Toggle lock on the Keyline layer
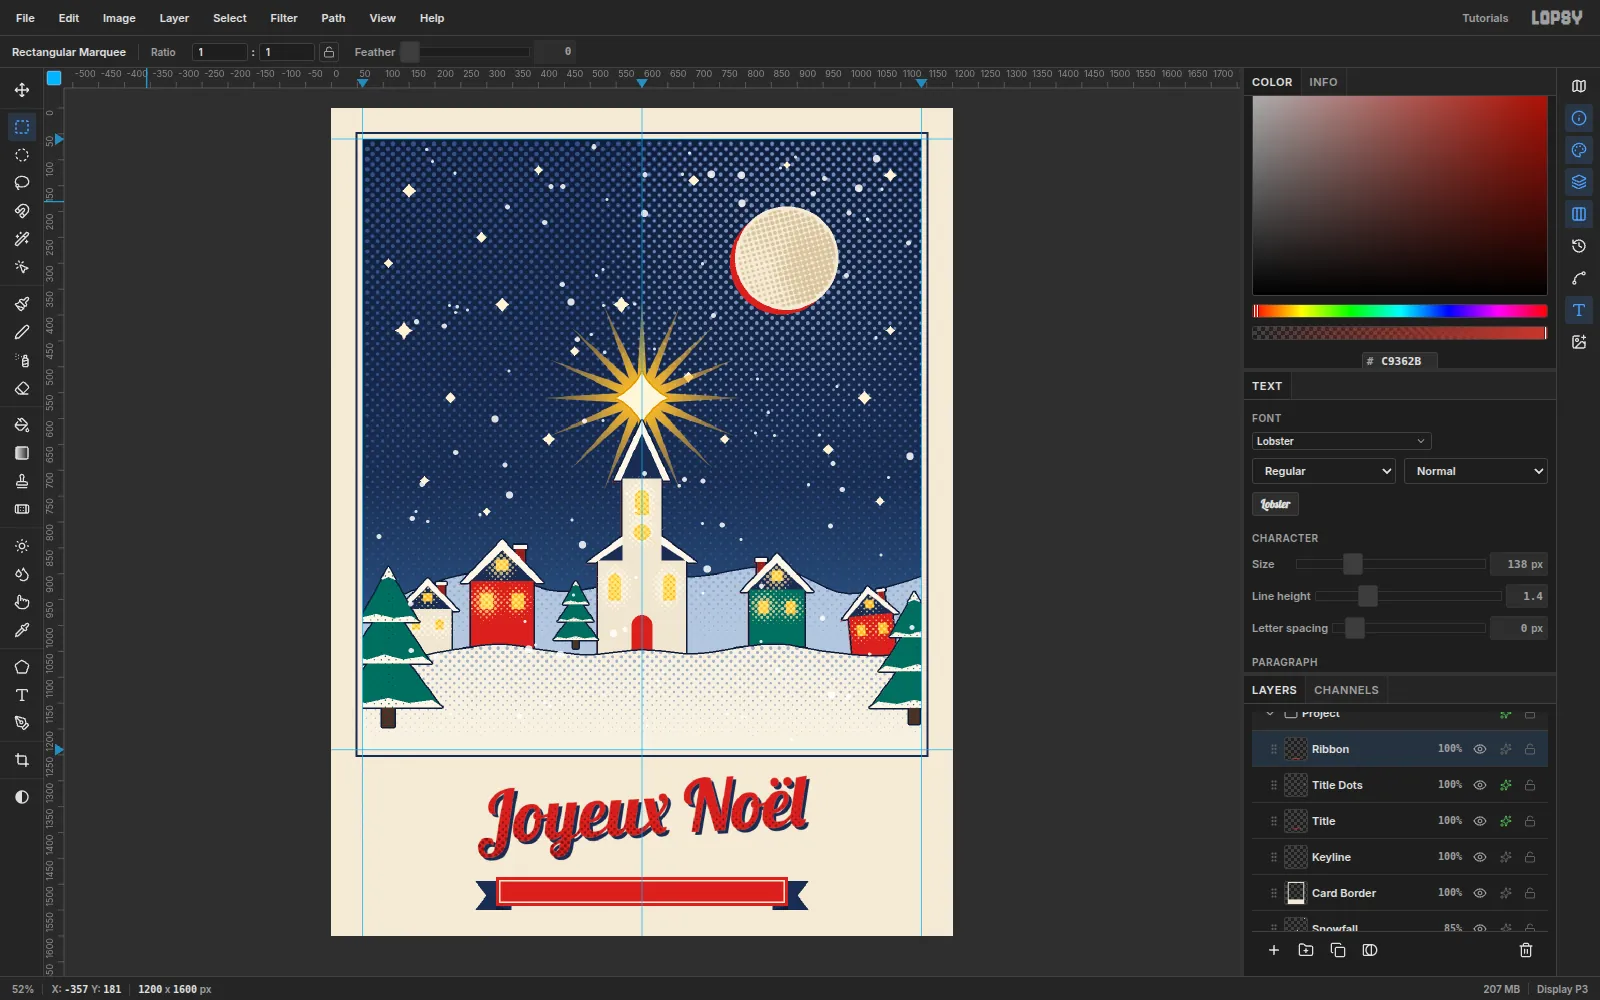 (x=1530, y=857)
